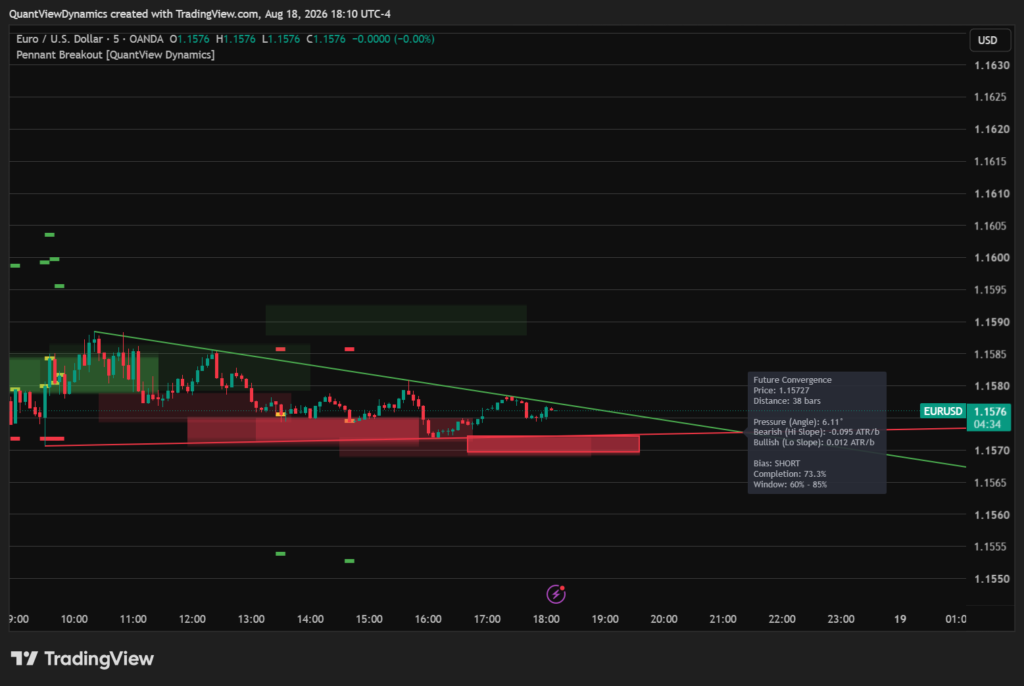Image resolution: width=1024 pixels, height=686 pixels.
Task: Click the 'Bias: SHORT' line
Action: pos(776,463)
